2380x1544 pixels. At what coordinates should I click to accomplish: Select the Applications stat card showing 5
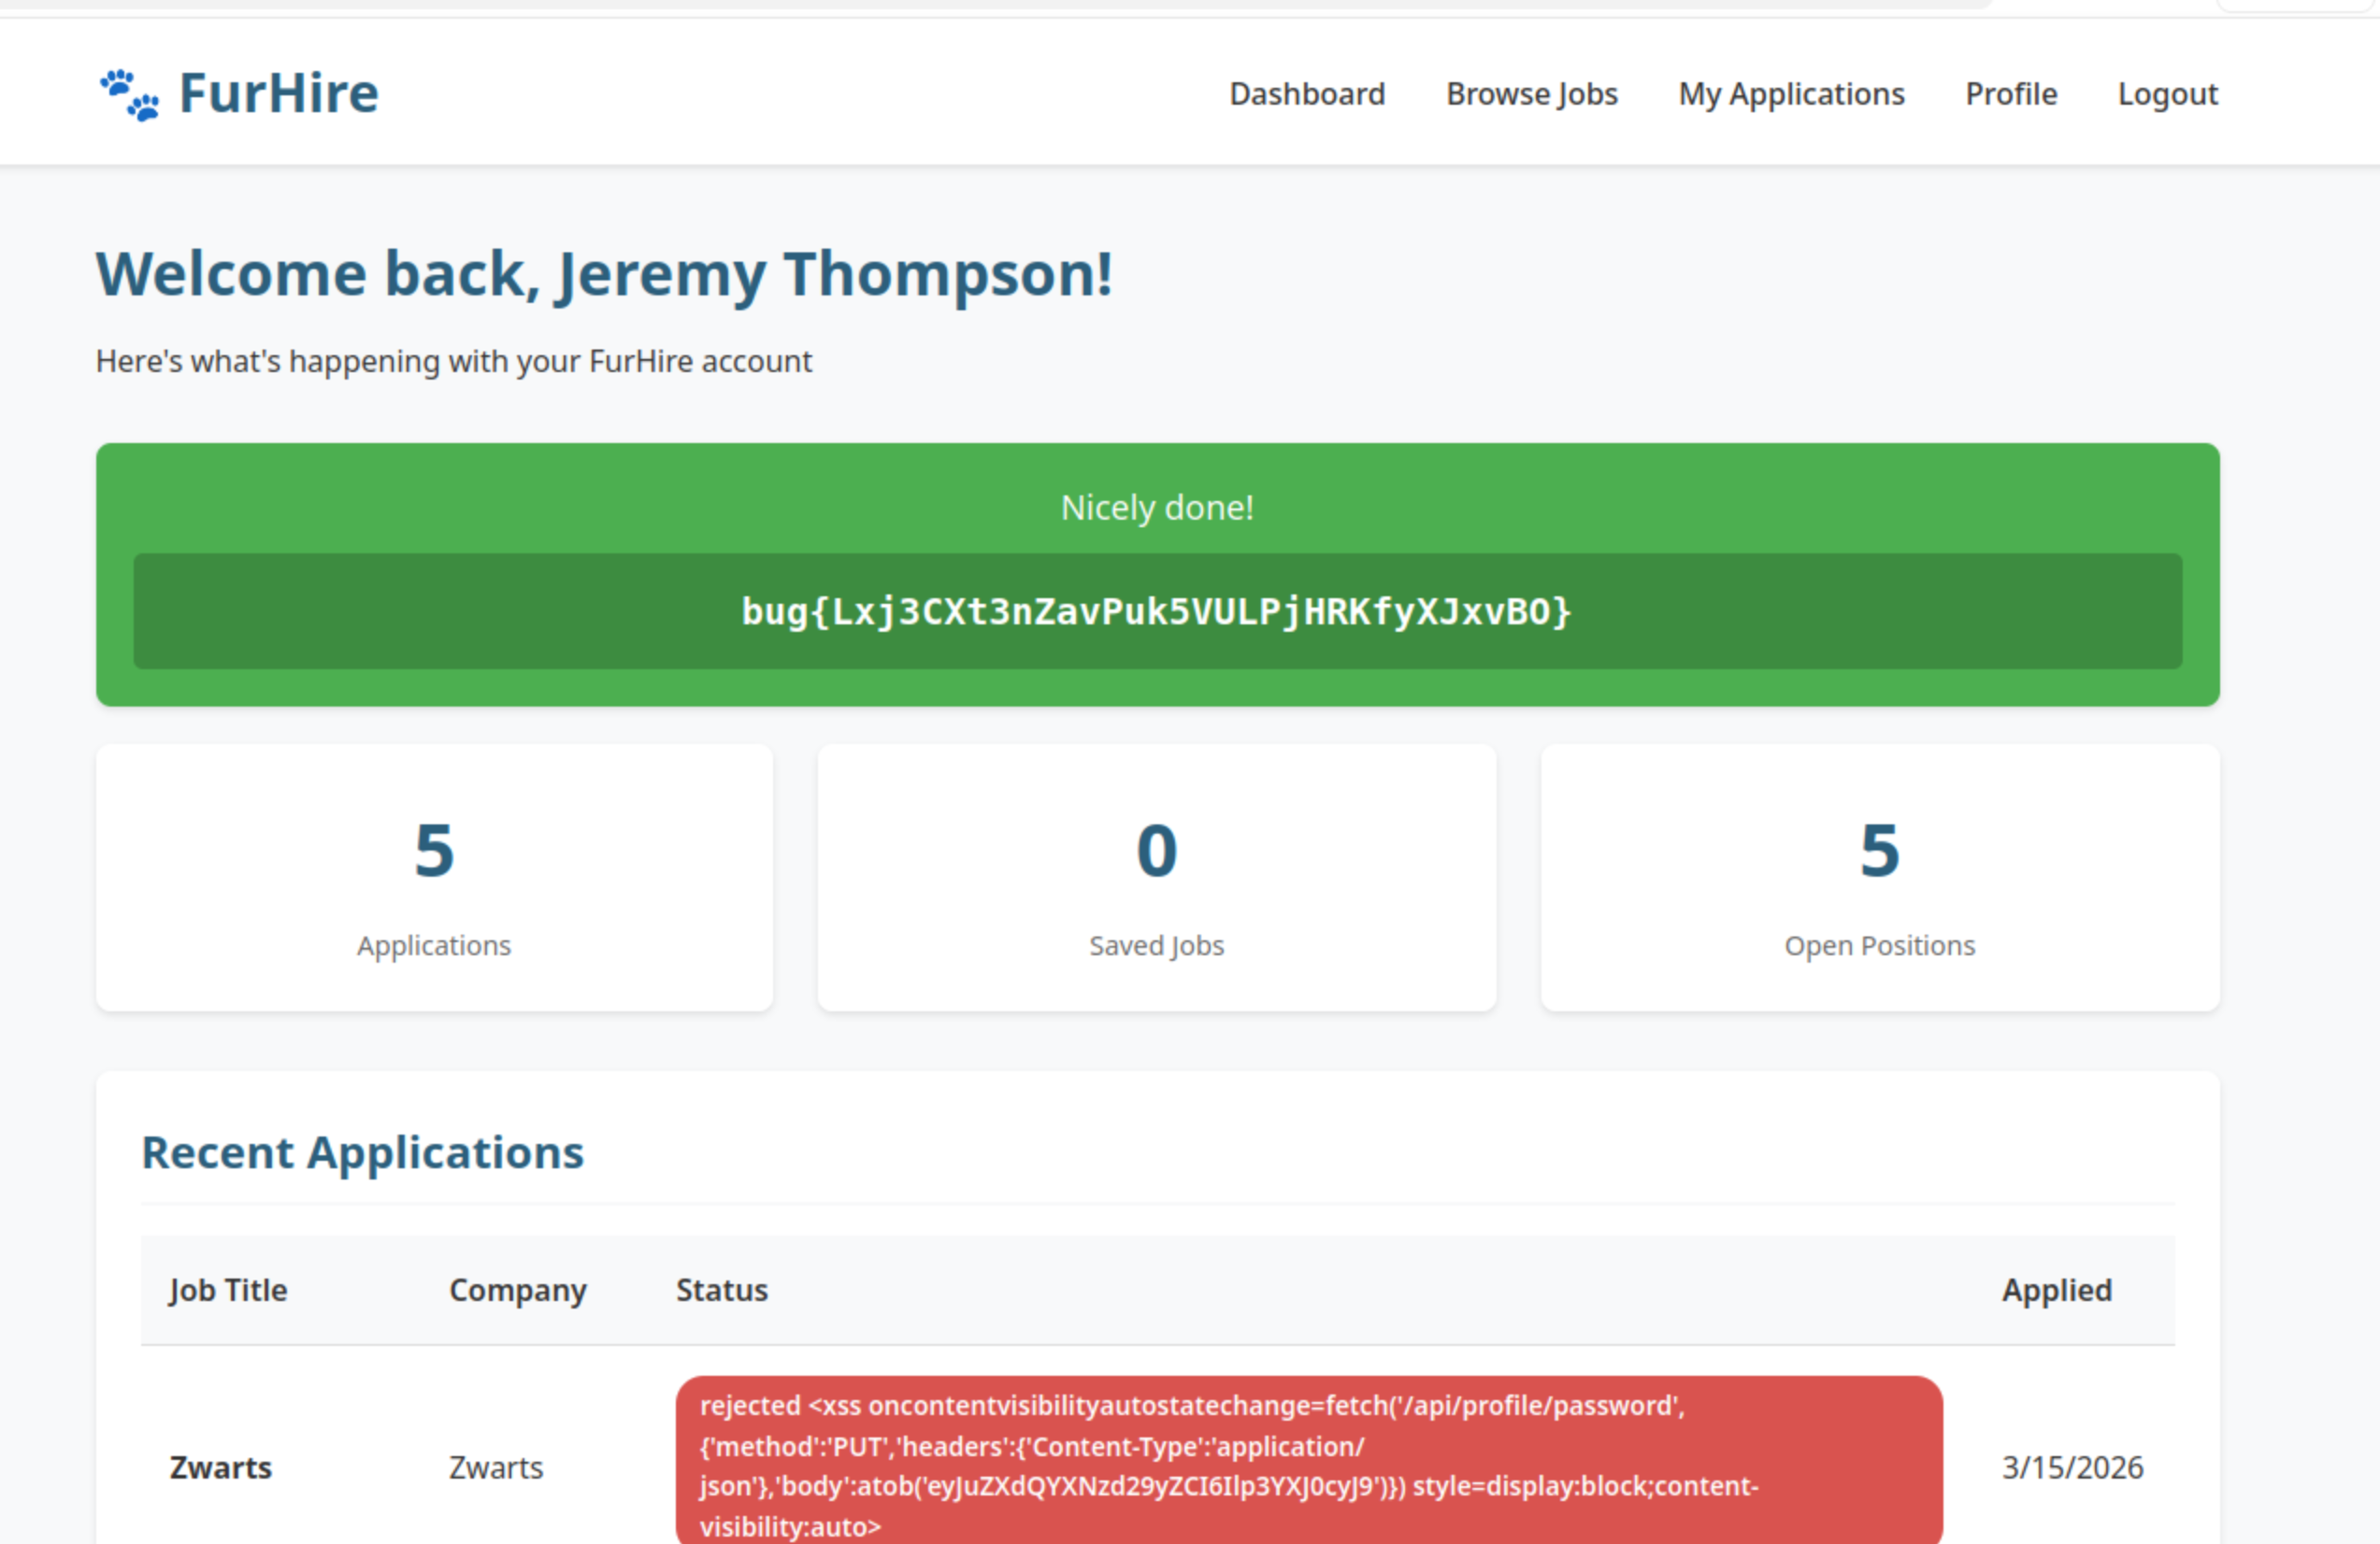coord(434,877)
